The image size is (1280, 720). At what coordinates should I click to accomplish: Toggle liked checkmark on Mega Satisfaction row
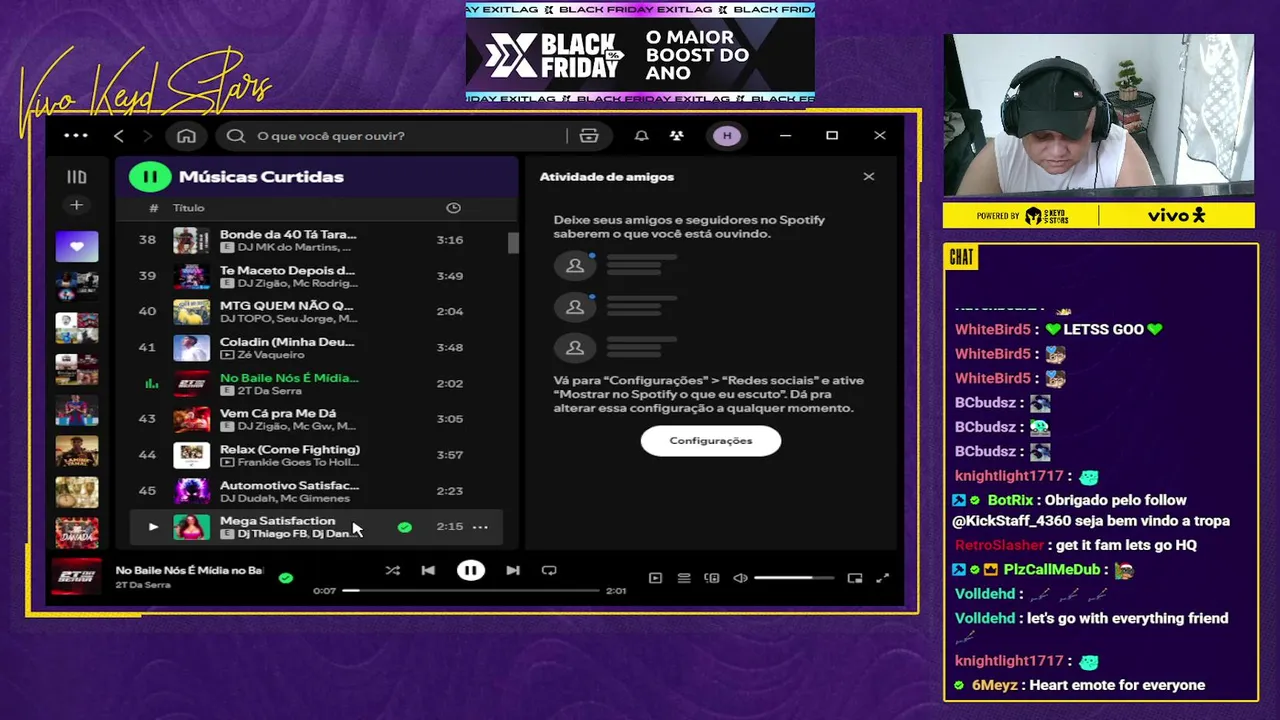pyautogui.click(x=404, y=527)
